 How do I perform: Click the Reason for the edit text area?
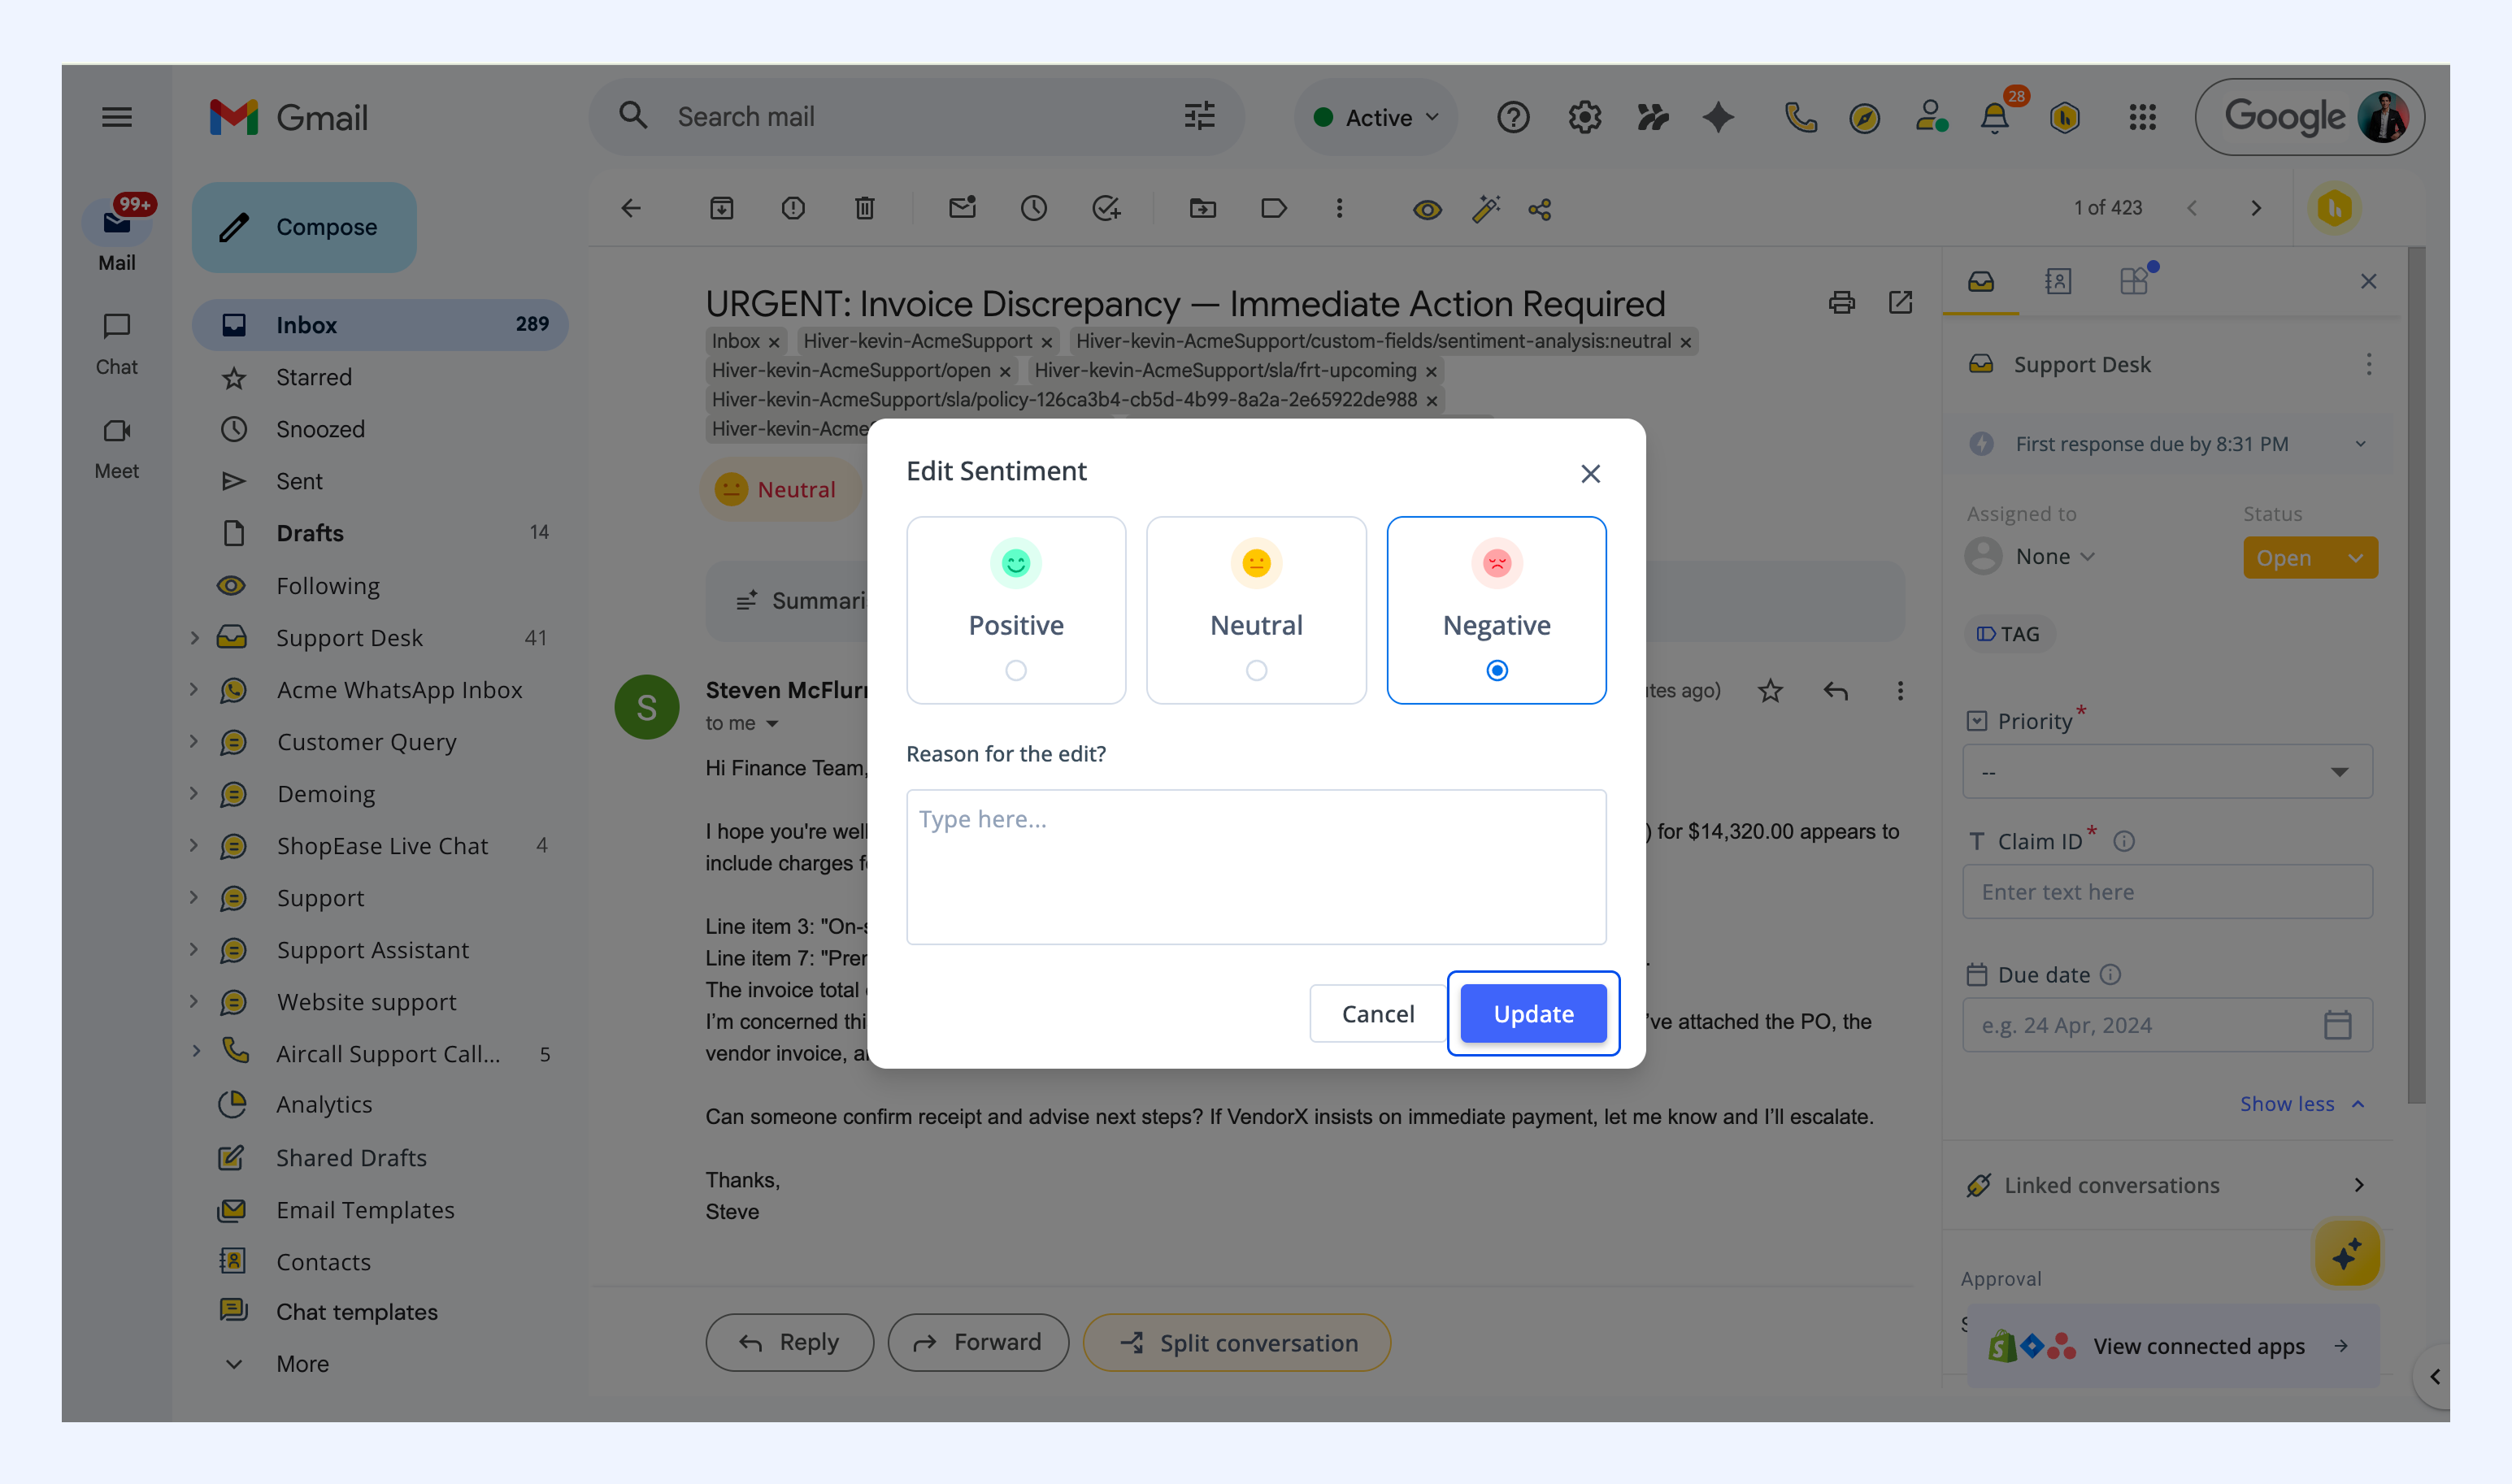[1256, 867]
